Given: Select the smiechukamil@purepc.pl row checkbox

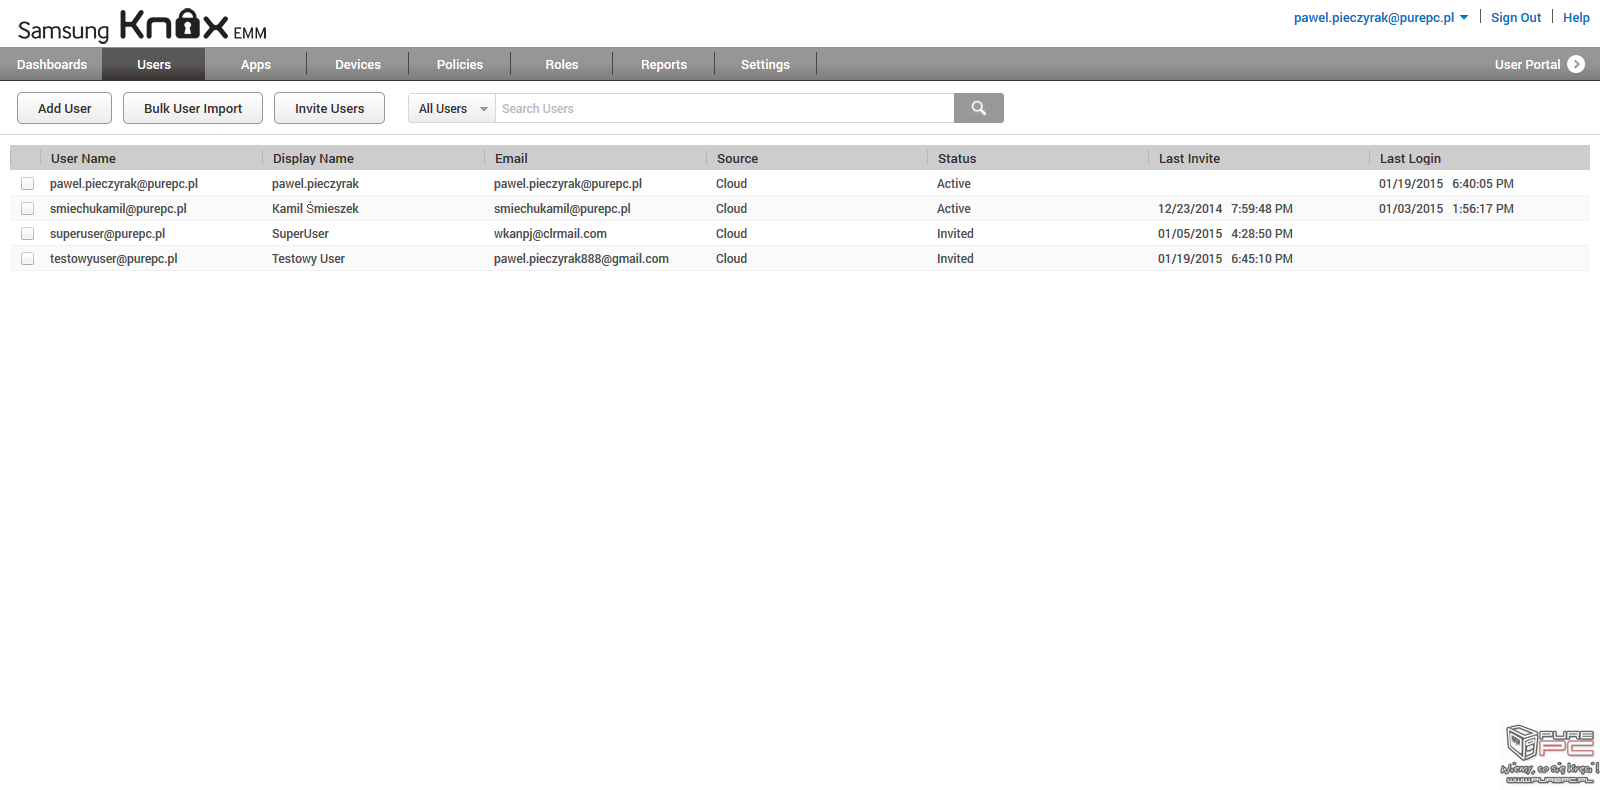Looking at the screenshot, I should pos(28,209).
